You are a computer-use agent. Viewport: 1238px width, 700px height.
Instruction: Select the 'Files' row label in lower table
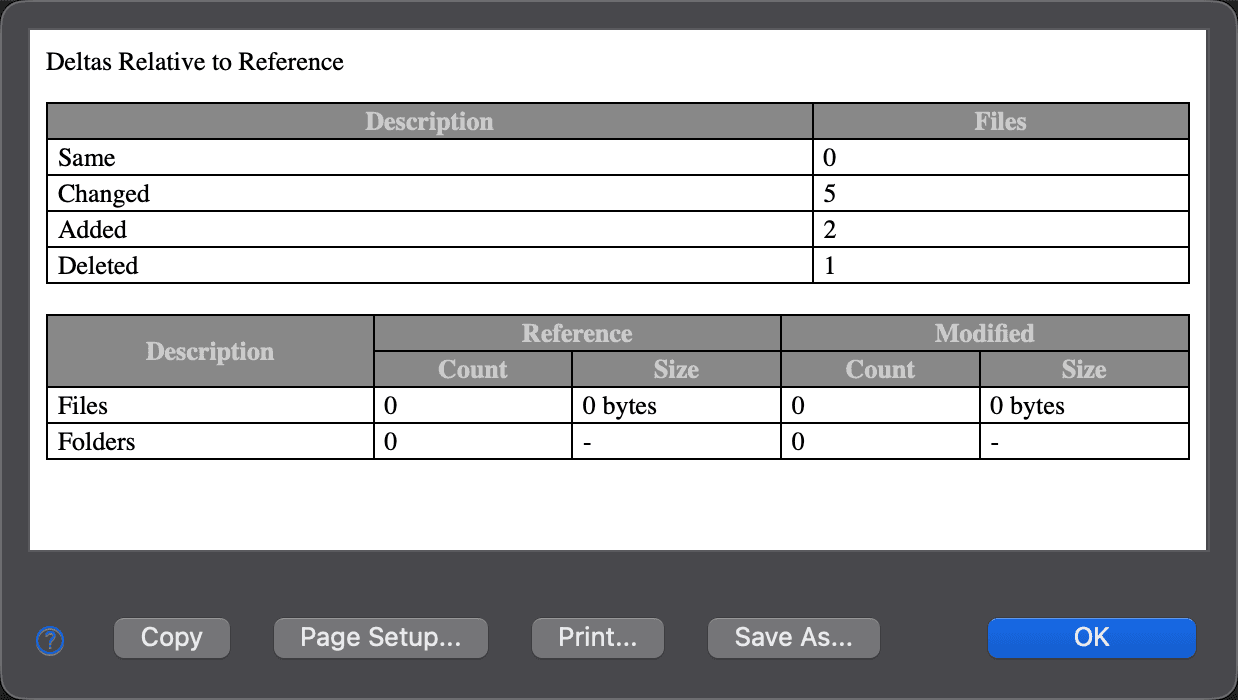[x=83, y=406]
